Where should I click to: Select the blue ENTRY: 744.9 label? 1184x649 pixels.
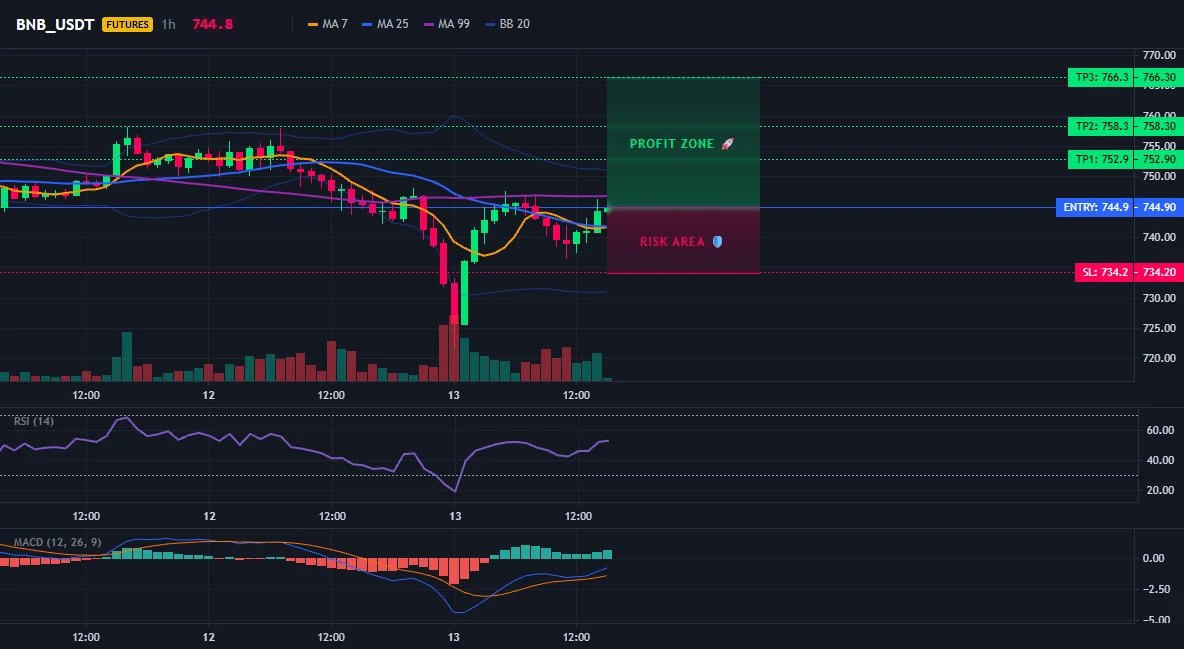(1094, 207)
